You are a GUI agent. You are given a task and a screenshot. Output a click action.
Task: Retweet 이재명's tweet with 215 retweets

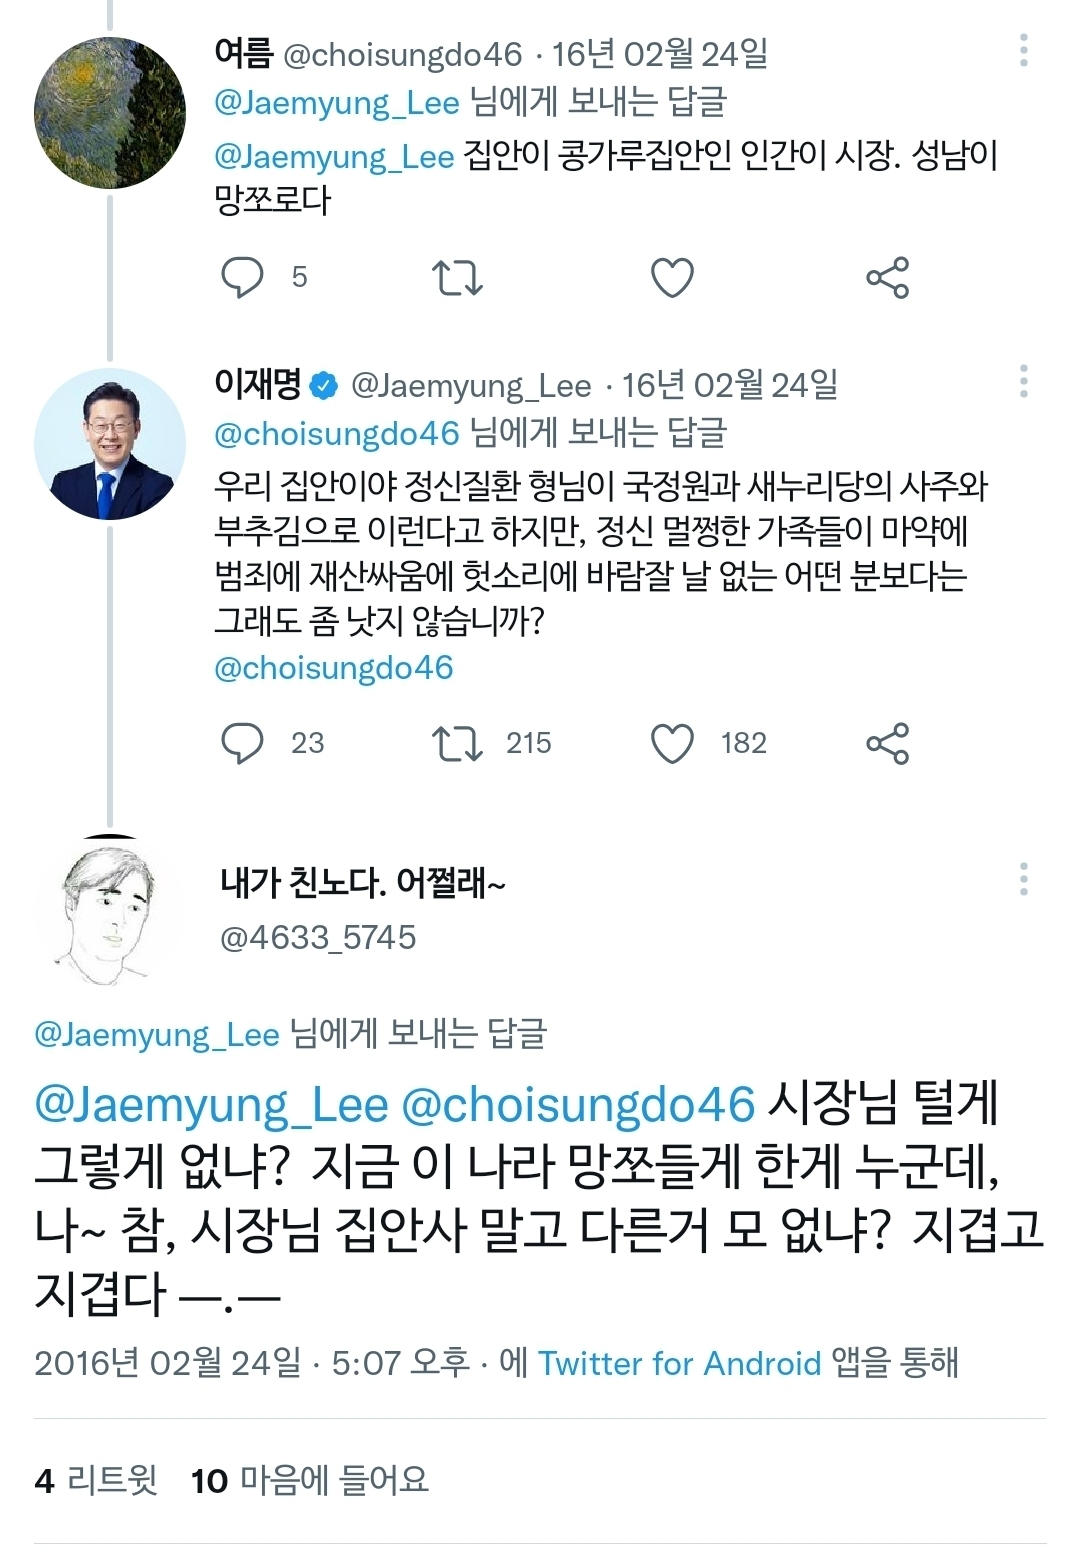click(x=457, y=743)
